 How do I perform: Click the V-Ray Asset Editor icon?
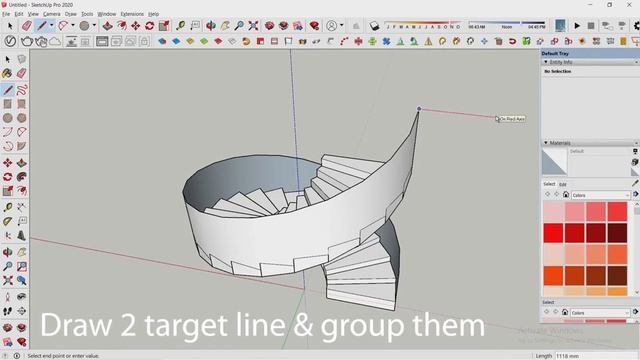[10, 41]
